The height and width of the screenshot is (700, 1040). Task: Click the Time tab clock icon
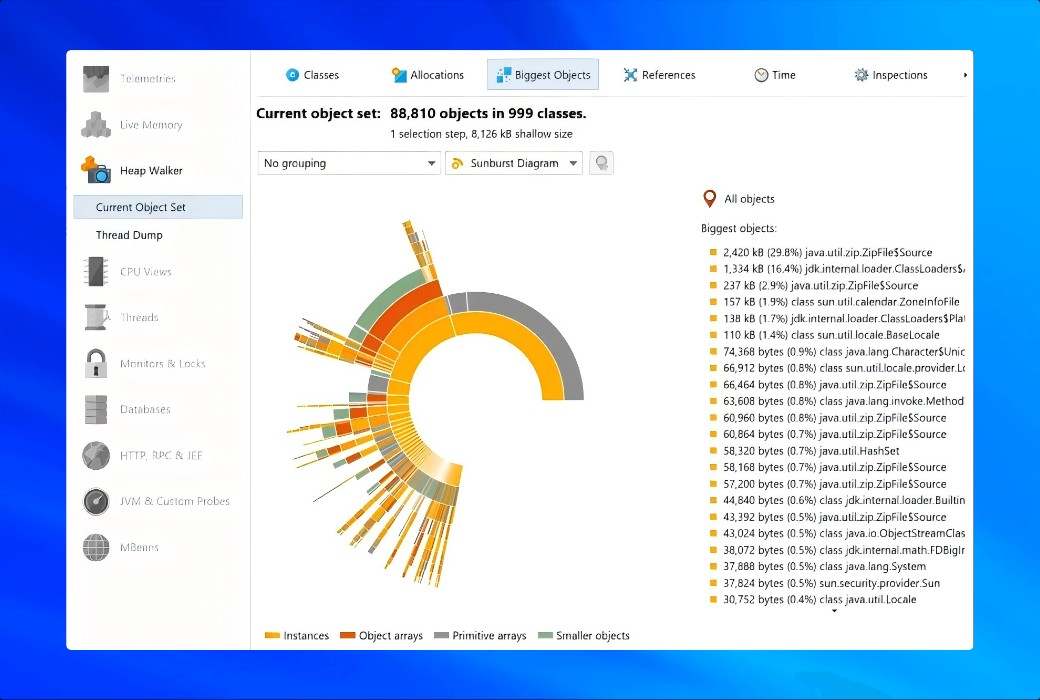761,75
